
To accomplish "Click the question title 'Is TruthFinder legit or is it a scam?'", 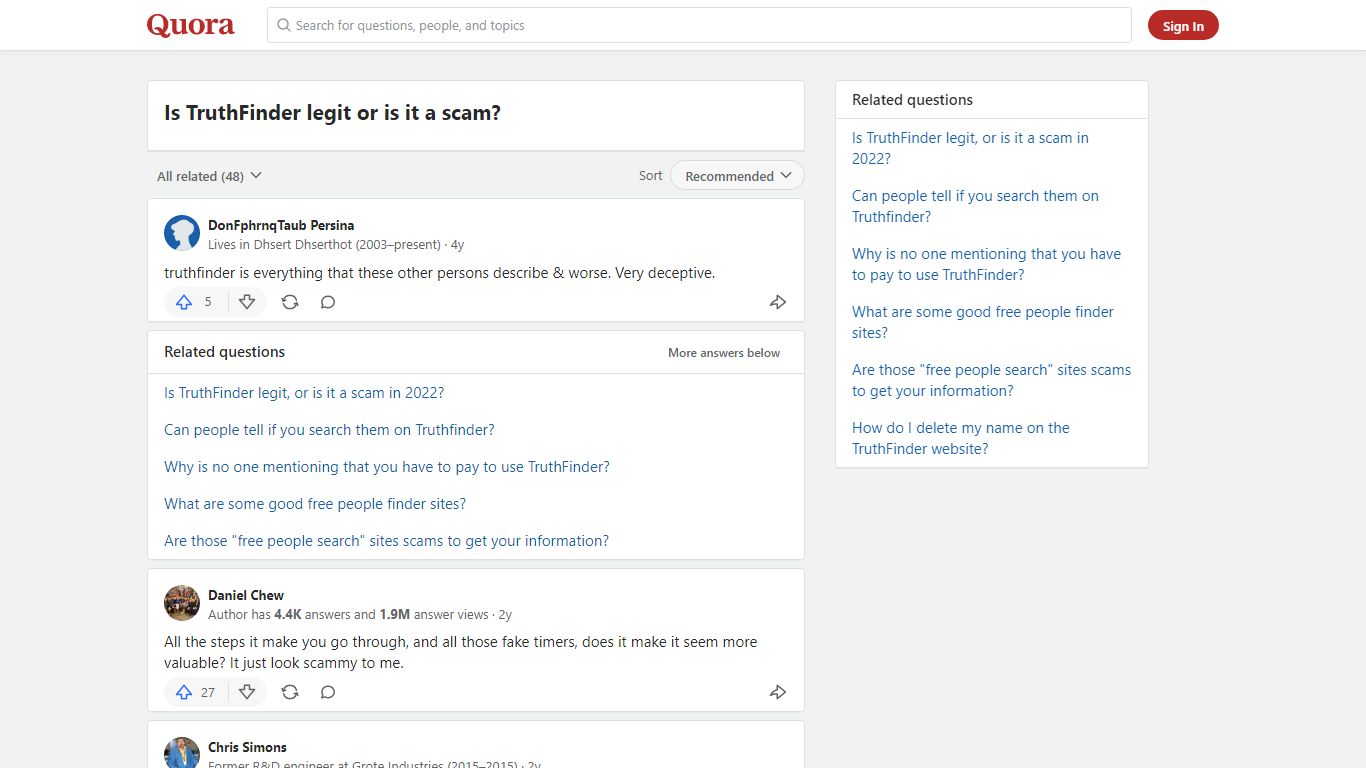I will tap(332, 113).
